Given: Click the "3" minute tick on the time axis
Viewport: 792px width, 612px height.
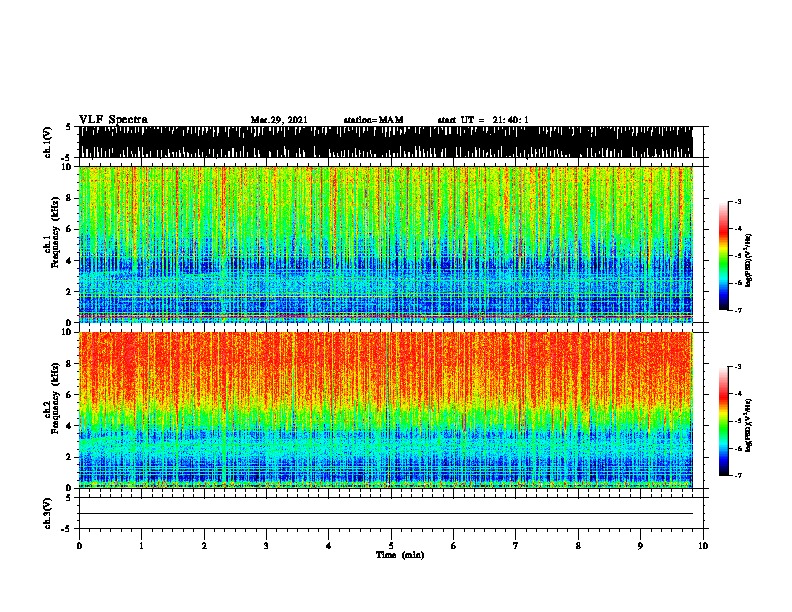Looking at the screenshot, I should click(x=266, y=546).
